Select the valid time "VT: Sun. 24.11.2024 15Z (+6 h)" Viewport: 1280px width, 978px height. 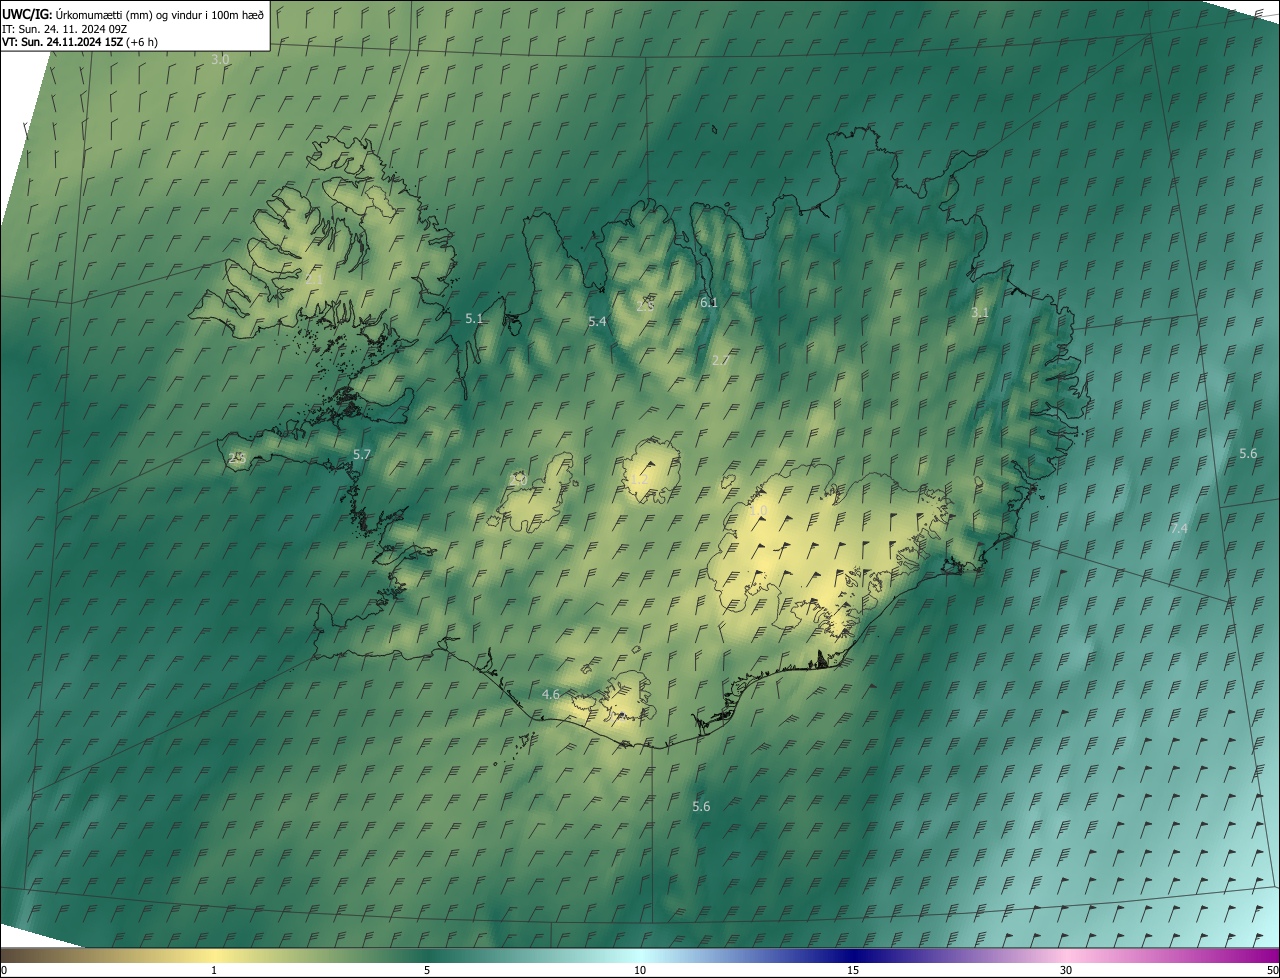[80, 42]
